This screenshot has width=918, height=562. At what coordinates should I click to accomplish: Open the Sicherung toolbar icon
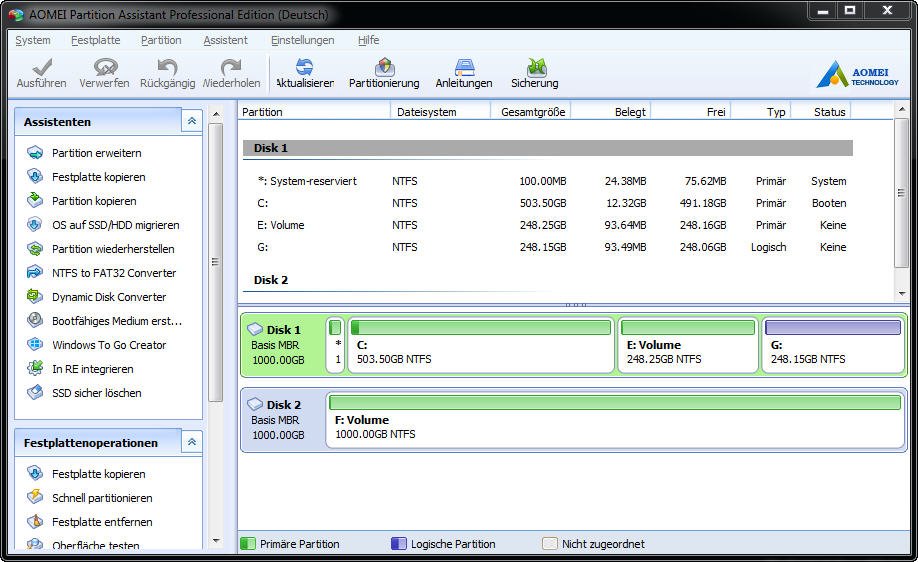536,66
